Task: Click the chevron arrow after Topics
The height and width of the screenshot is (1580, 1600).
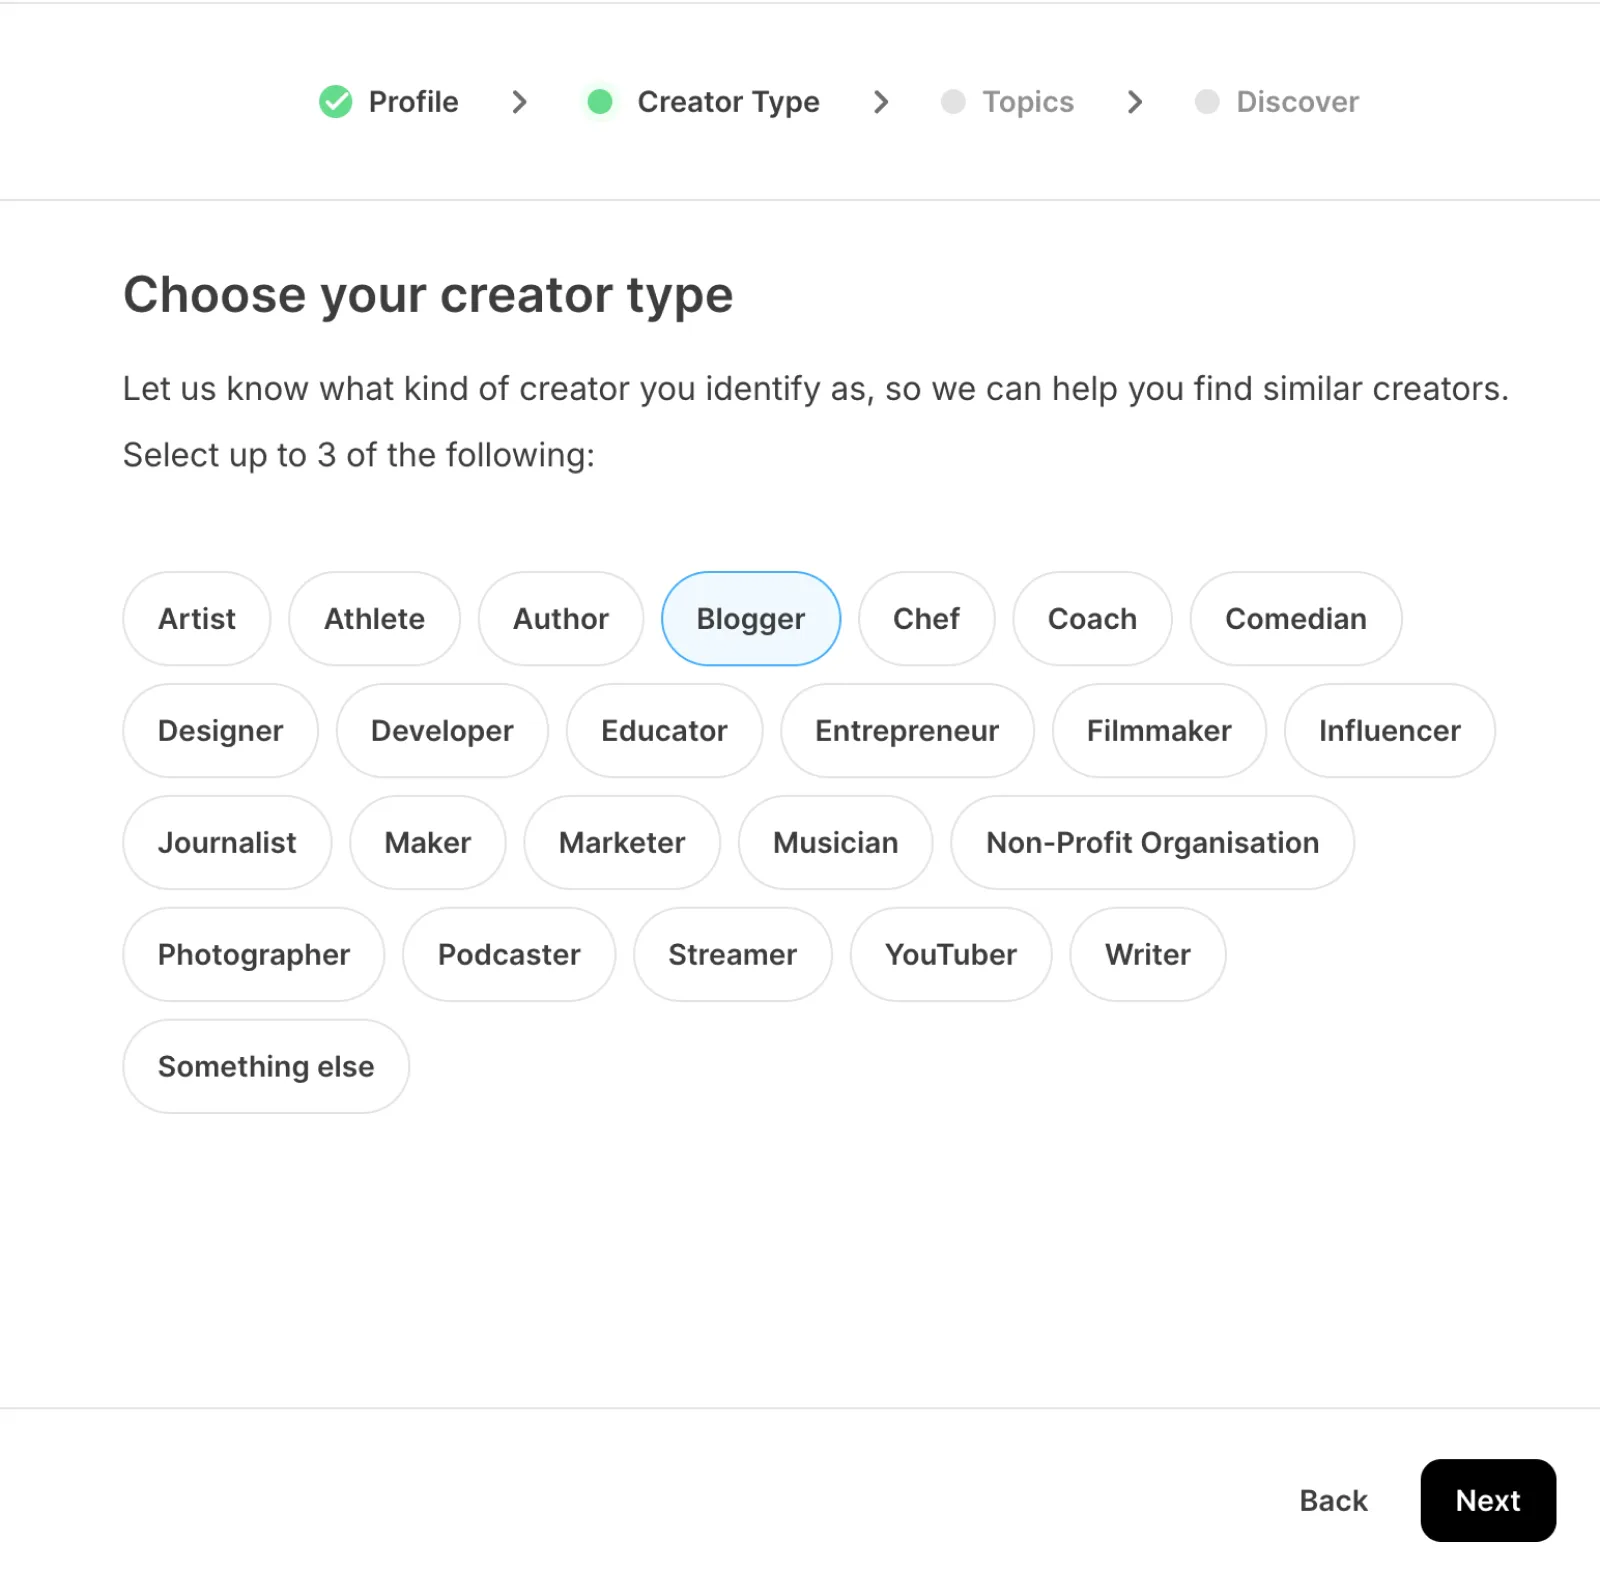Action: pos(1134,102)
